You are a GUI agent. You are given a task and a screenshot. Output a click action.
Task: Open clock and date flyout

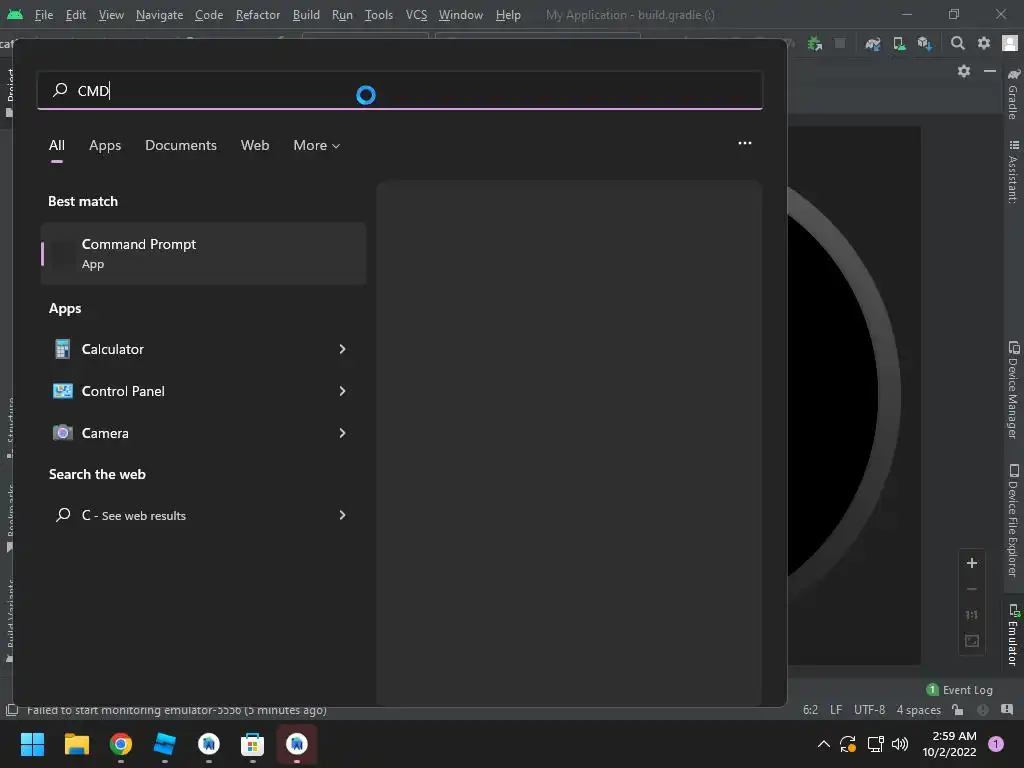(949, 744)
